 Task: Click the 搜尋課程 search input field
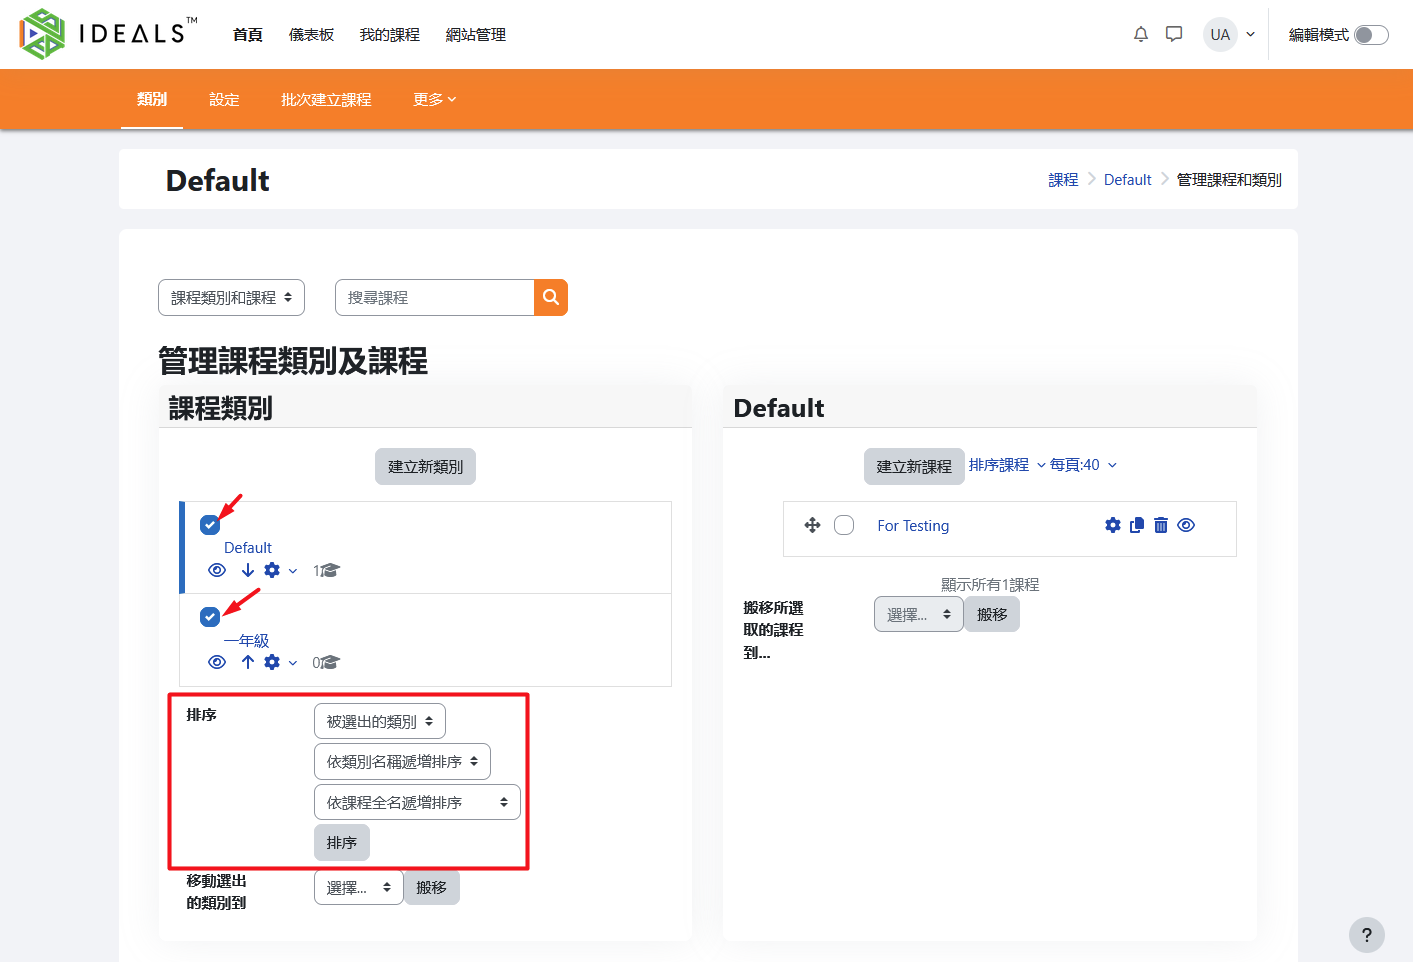point(435,298)
